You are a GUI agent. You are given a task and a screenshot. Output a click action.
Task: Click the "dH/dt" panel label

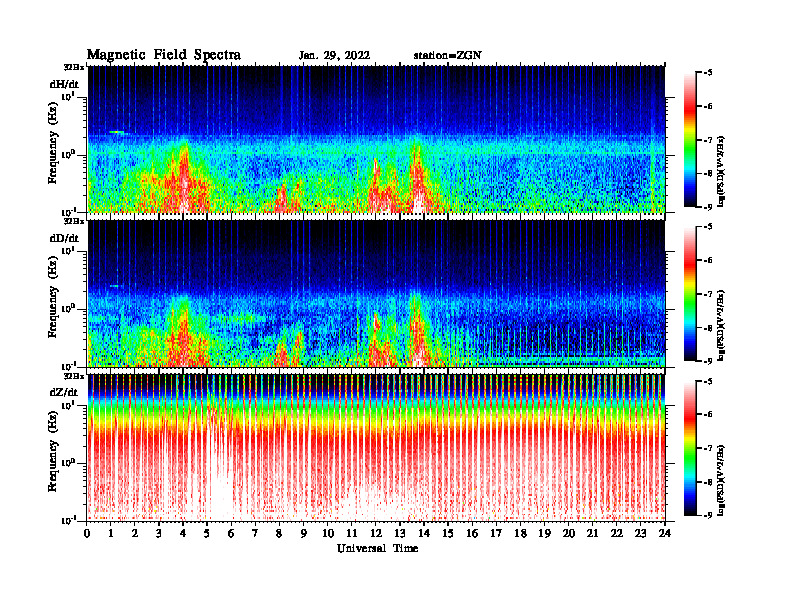pos(64,84)
